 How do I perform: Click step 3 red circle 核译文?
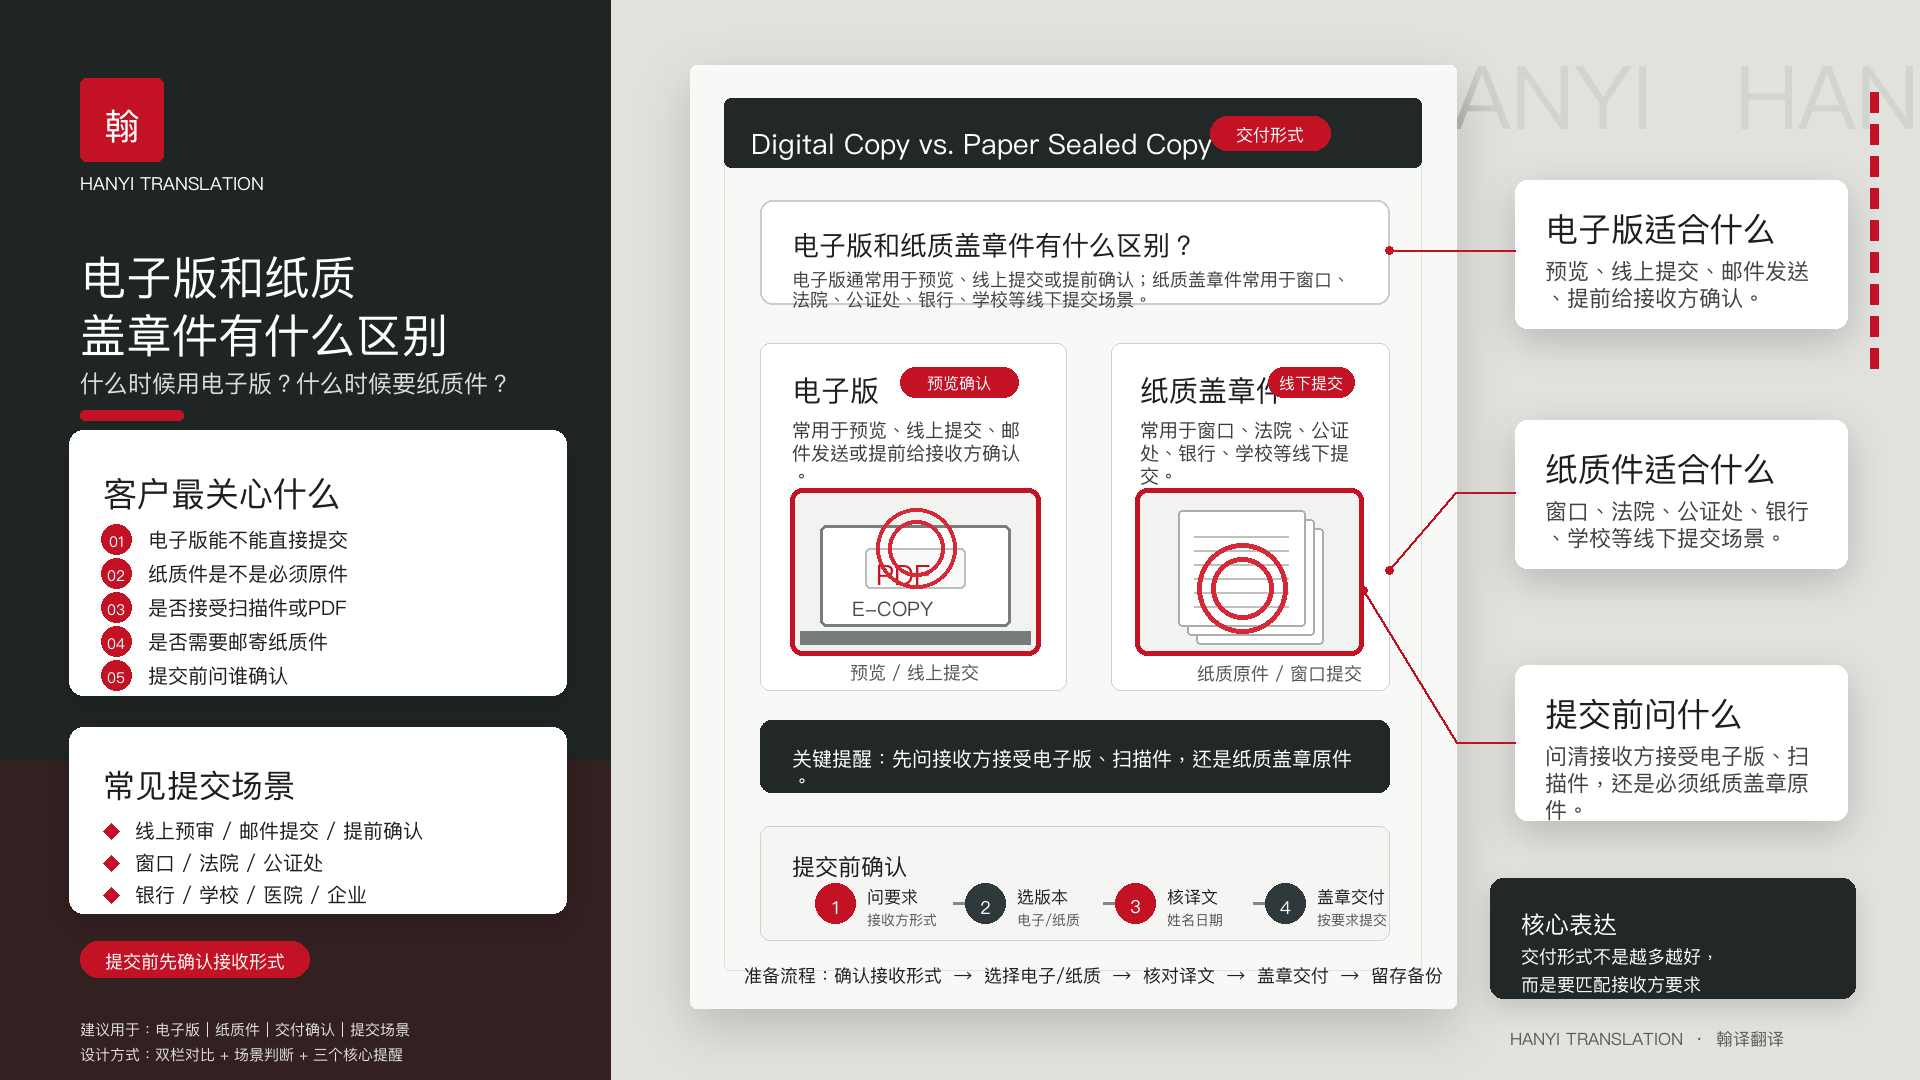pos(1135,905)
